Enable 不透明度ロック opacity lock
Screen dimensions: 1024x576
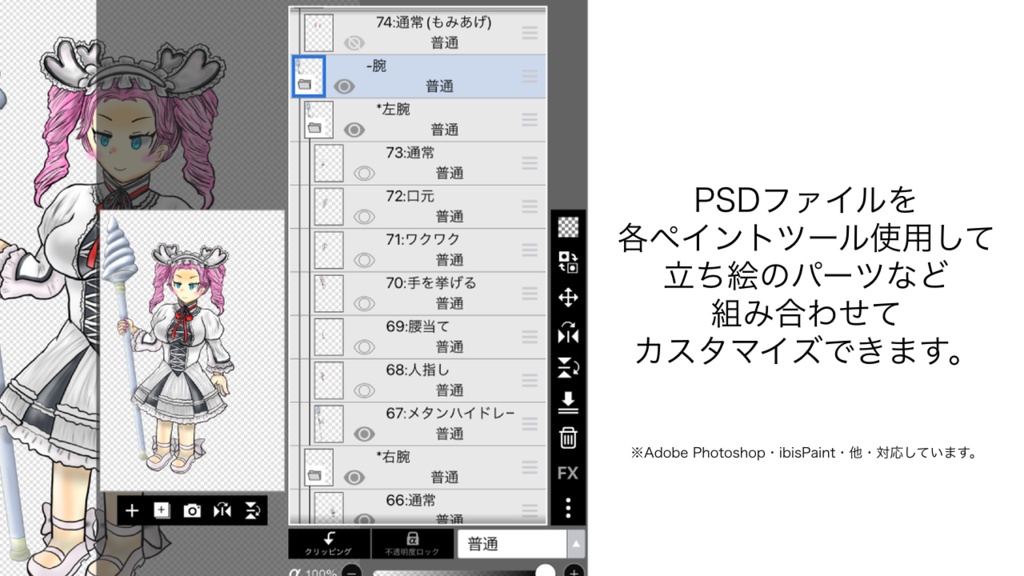pyautogui.click(x=411, y=543)
